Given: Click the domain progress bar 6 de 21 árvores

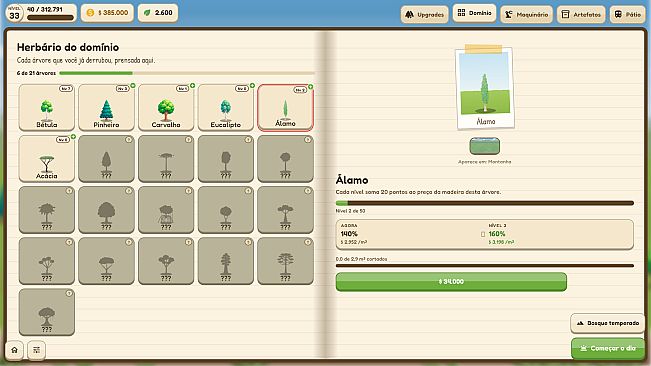Looking at the screenshot, I should (x=187, y=73).
